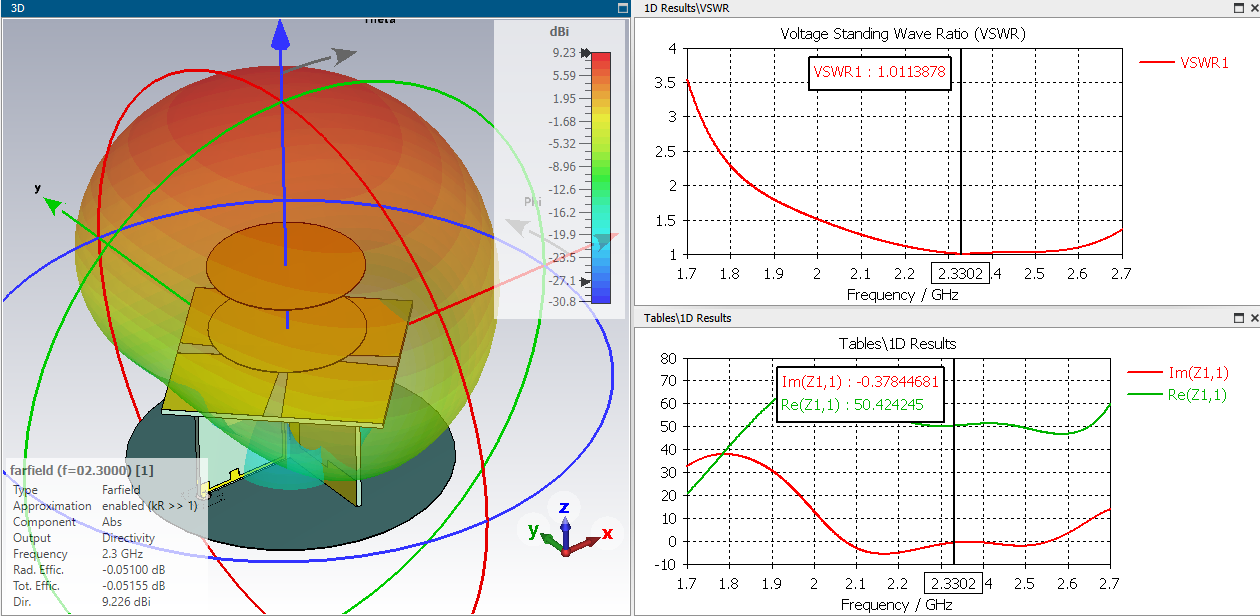Click the 3.5 tick label on VSWR axis

pos(665,83)
